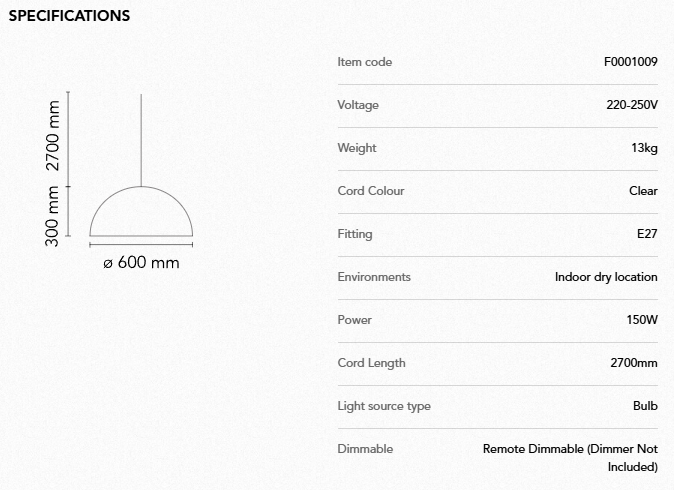Click the pendant lamp dome drawing

click(141, 215)
